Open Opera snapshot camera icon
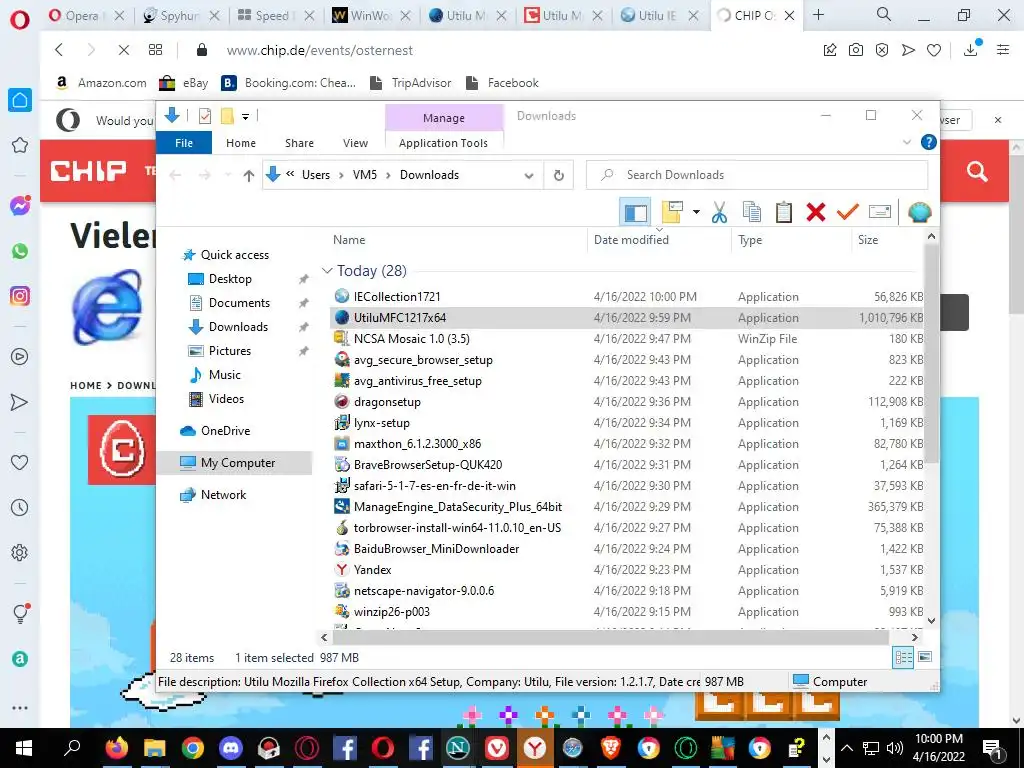 (856, 50)
